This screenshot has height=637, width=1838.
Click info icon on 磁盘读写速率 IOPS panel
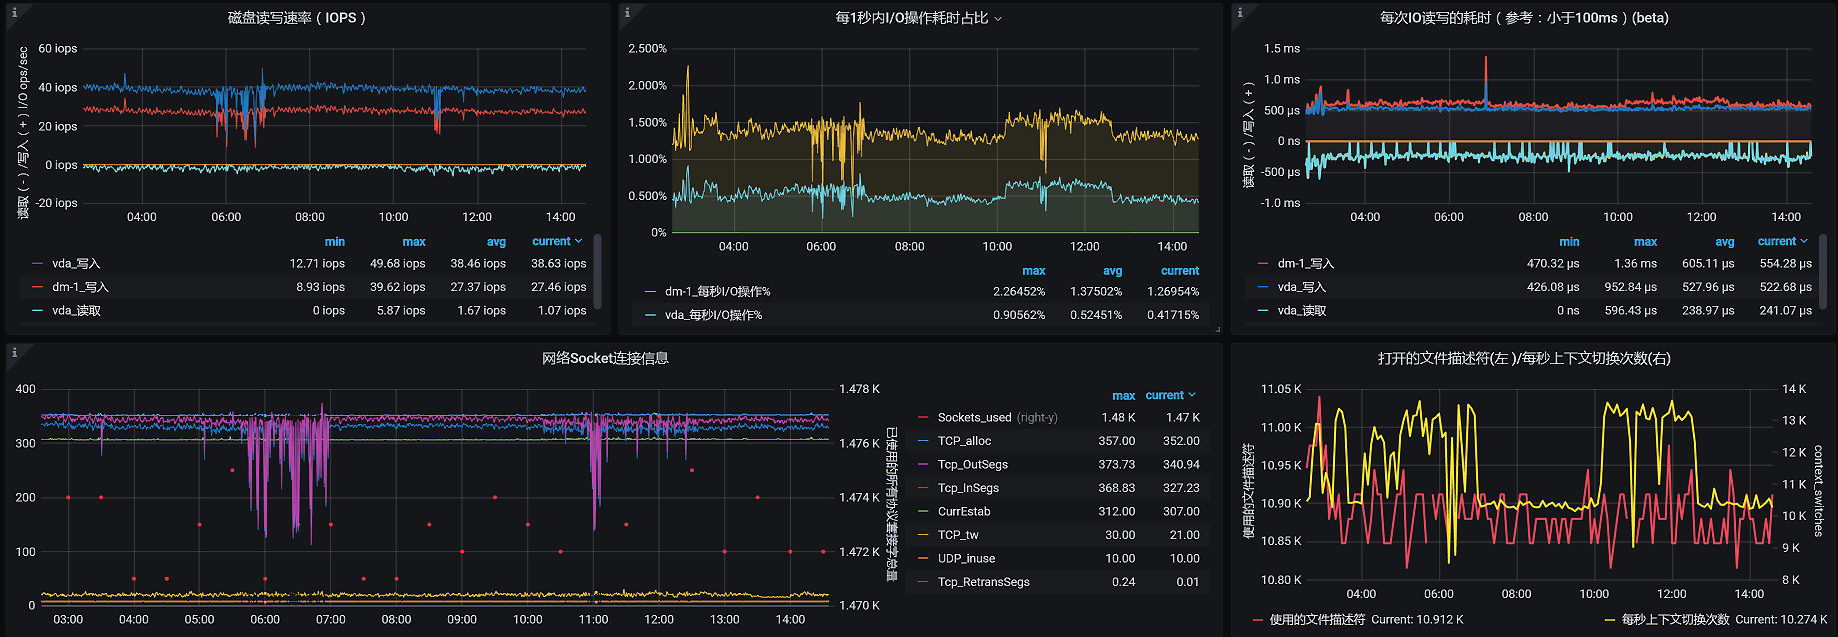click(x=14, y=12)
